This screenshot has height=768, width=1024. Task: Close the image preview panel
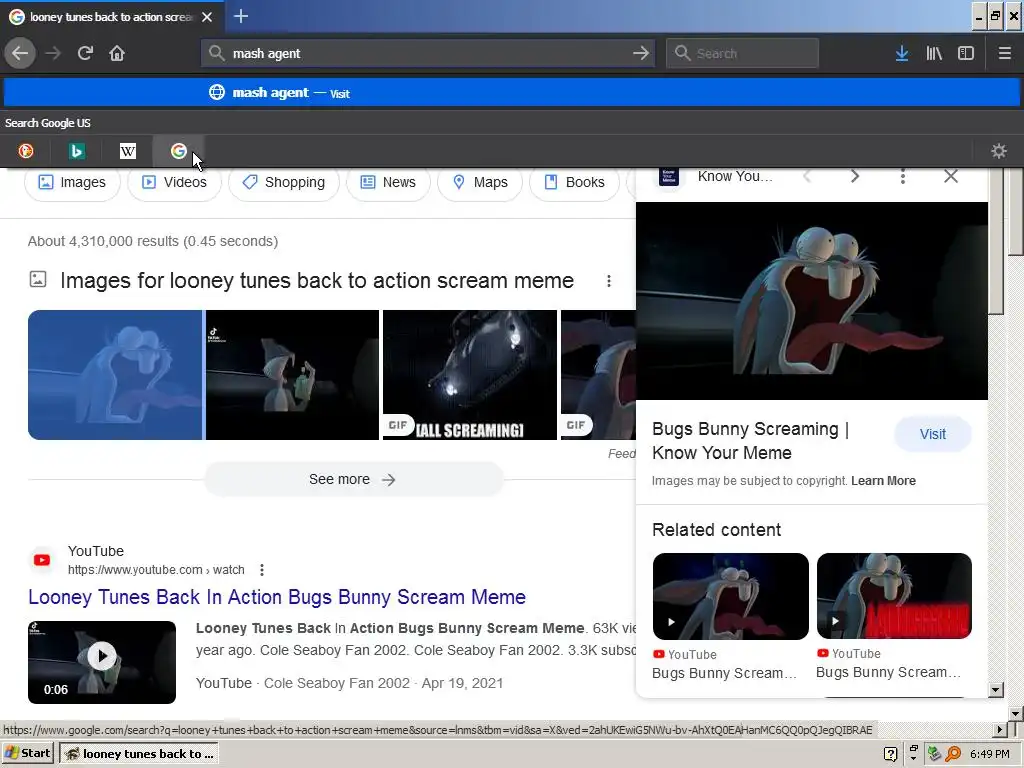[951, 176]
